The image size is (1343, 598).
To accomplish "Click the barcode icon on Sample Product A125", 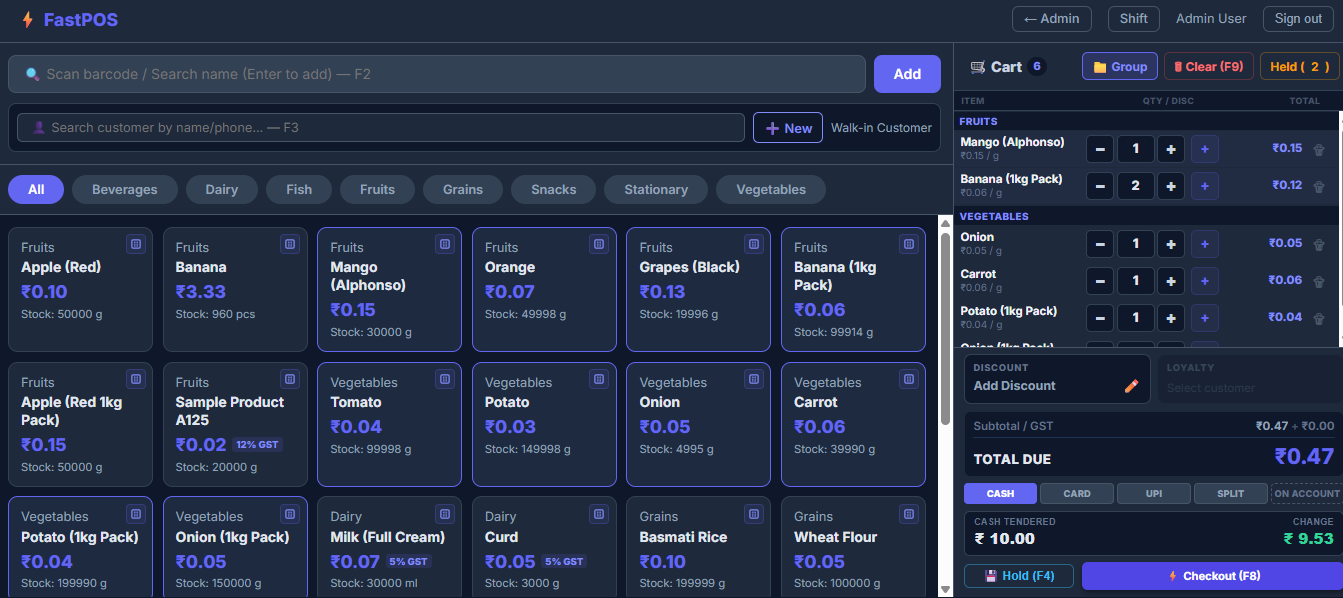I will click(x=290, y=379).
